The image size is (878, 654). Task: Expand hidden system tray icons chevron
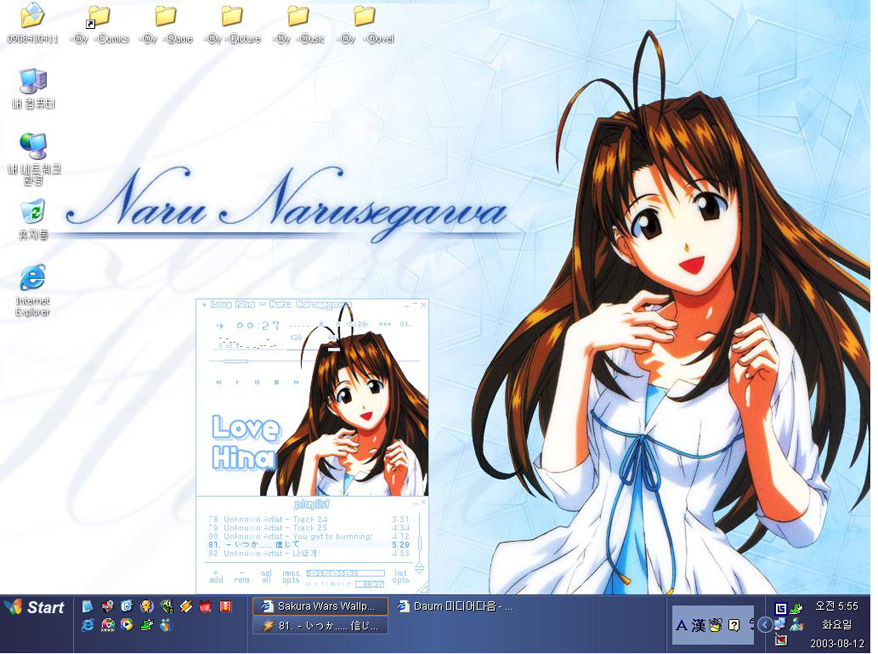click(764, 624)
